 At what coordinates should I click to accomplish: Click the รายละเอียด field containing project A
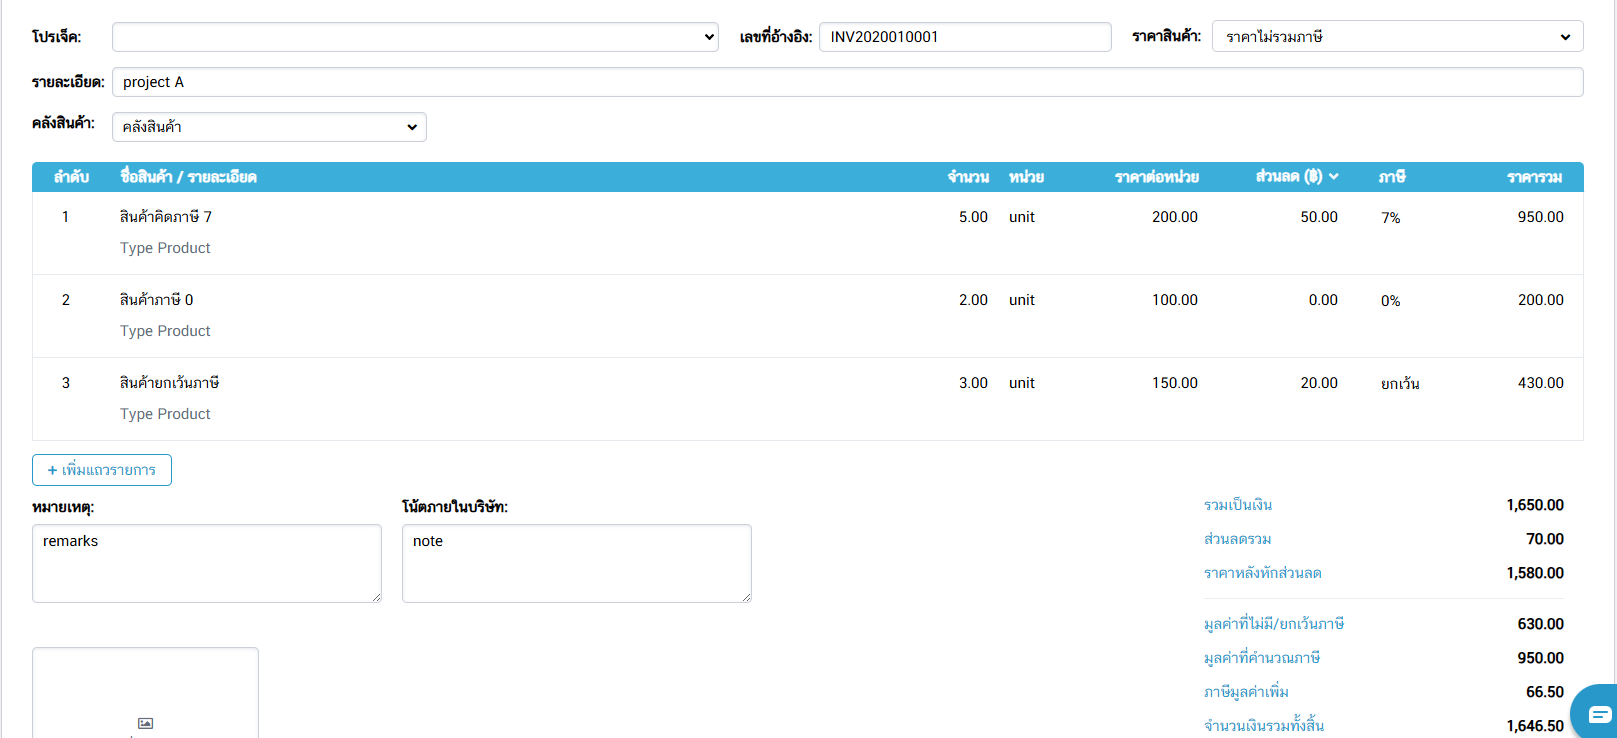pos(846,82)
